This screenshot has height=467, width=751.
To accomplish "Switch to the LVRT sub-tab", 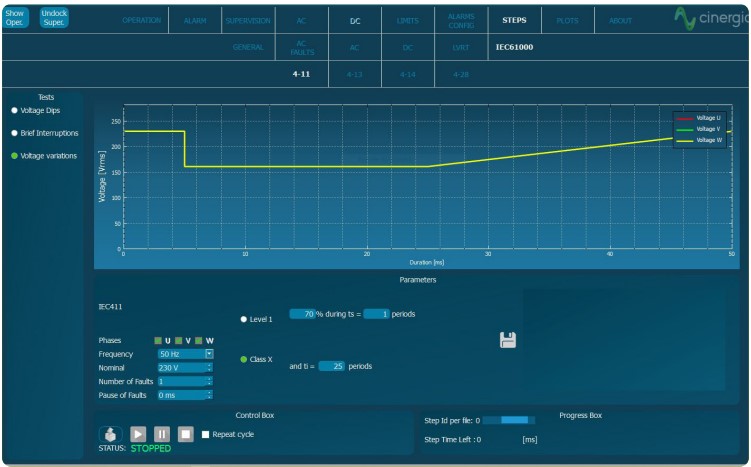I will pyautogui.click(x=461, y=47).
